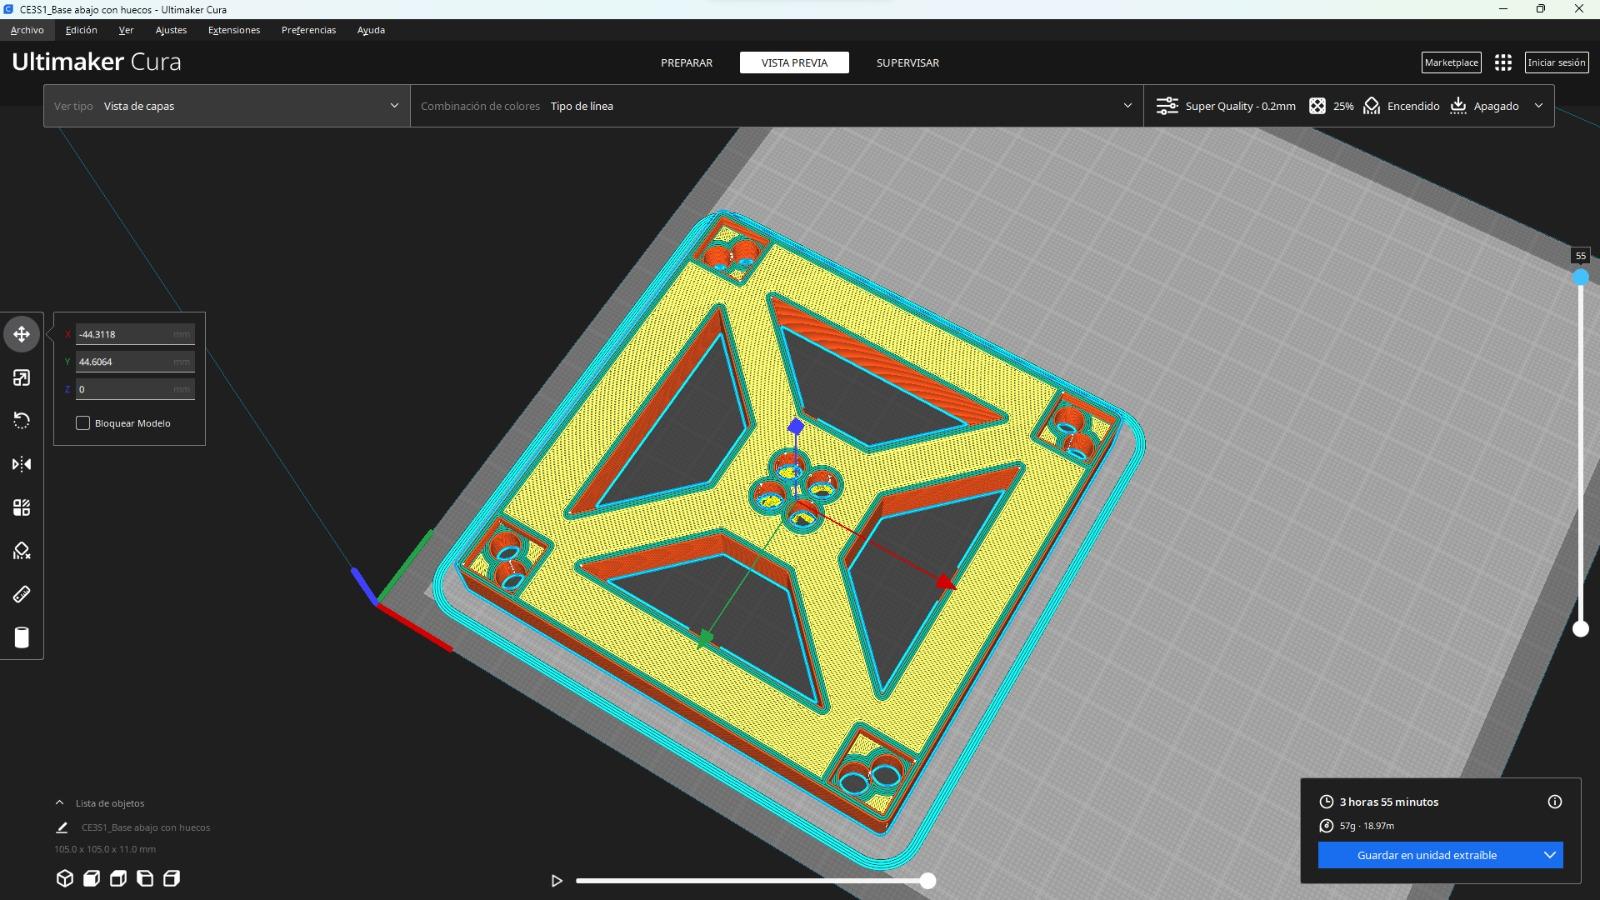
Task: Select the ruler measuring tool
Action: coord(22,594)
